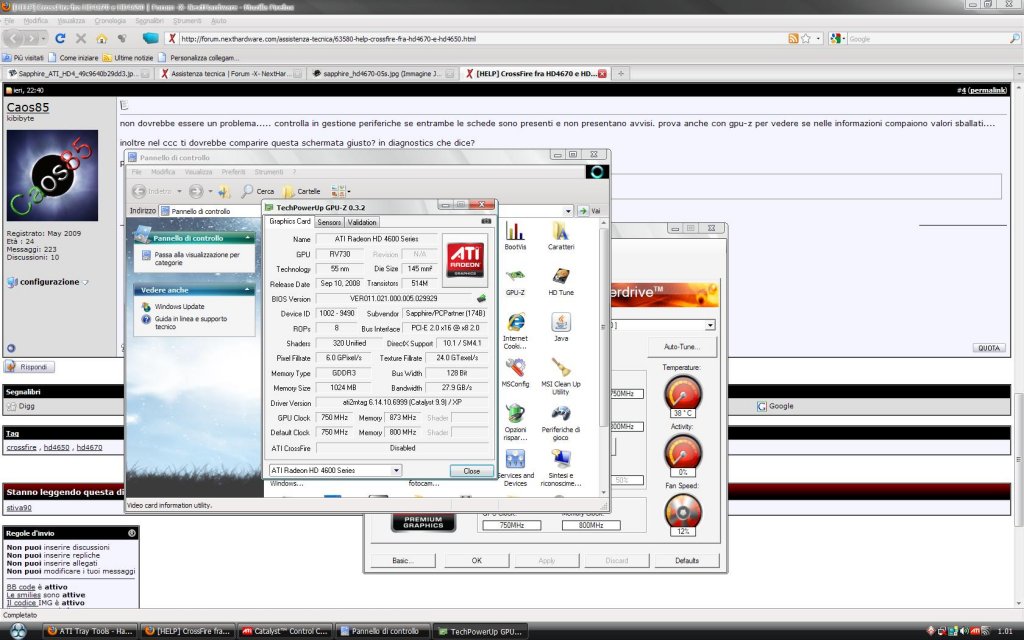Open the Indietro back history dropdown

coord(179,191)
